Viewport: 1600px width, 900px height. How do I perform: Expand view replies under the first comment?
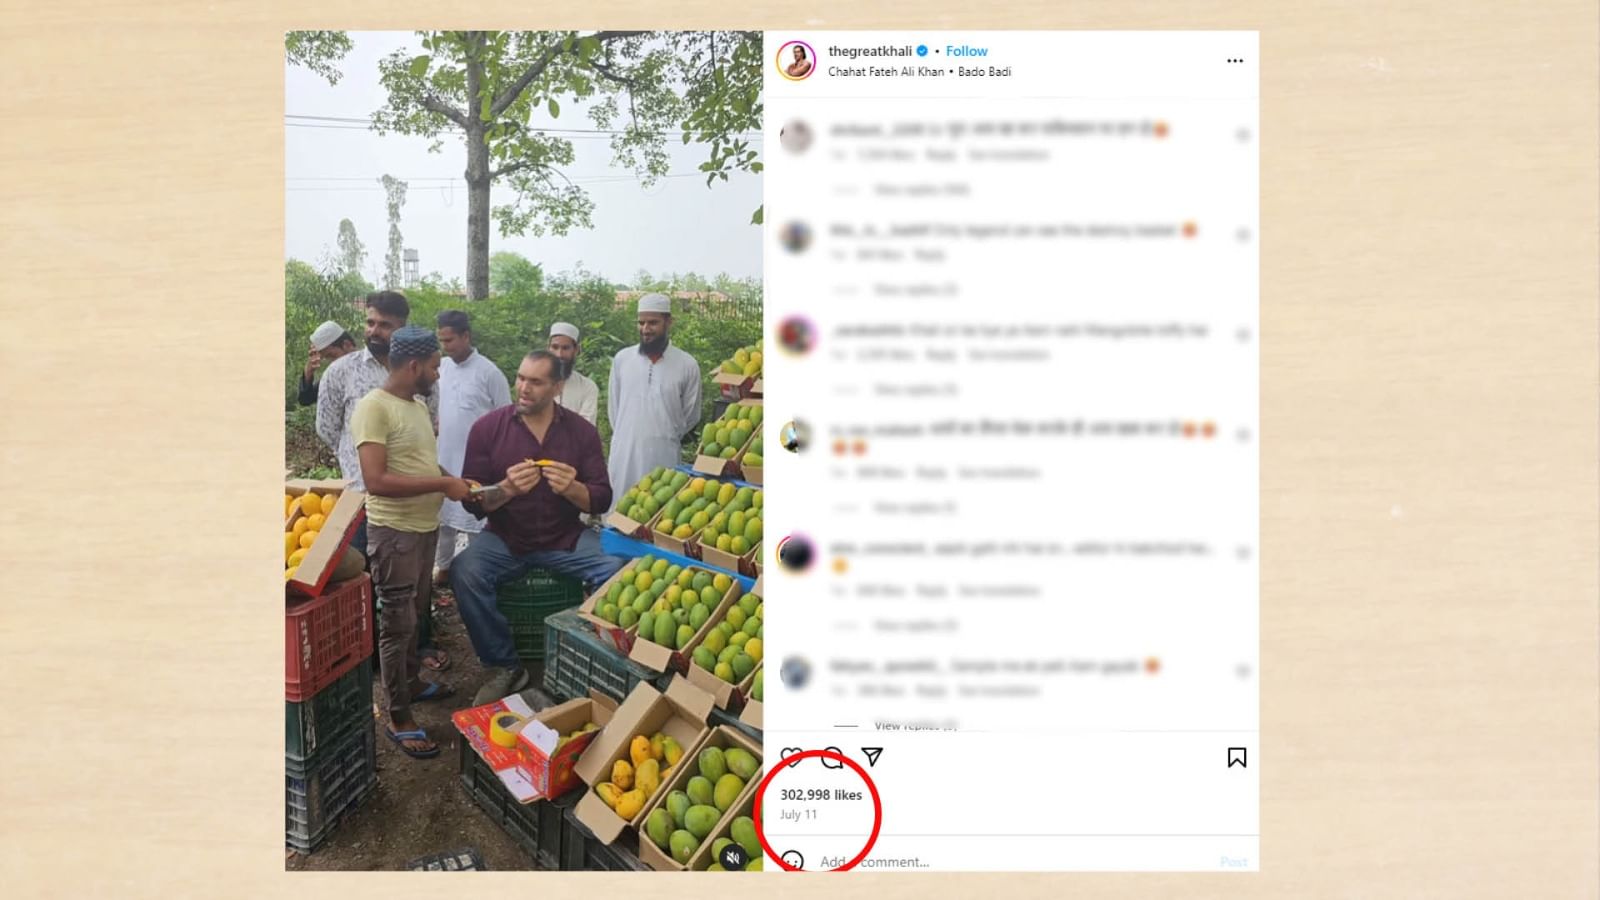pos(921,189)
